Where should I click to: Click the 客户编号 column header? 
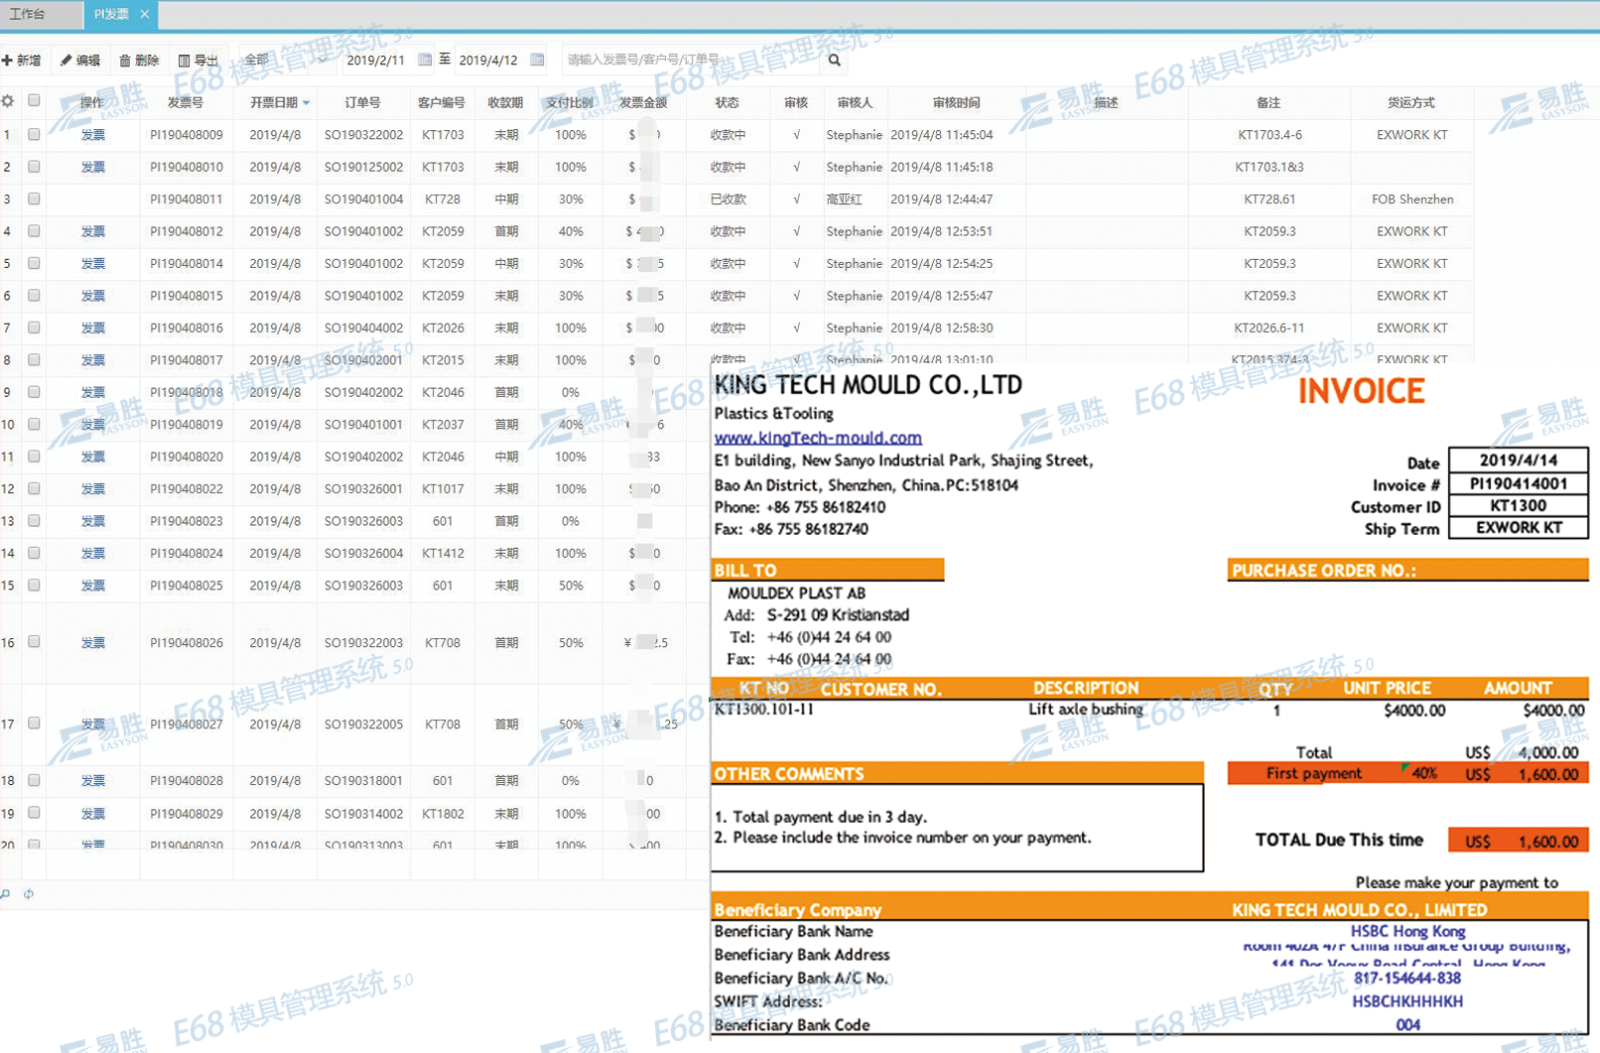pyautogui.click(x=441, y=103)
